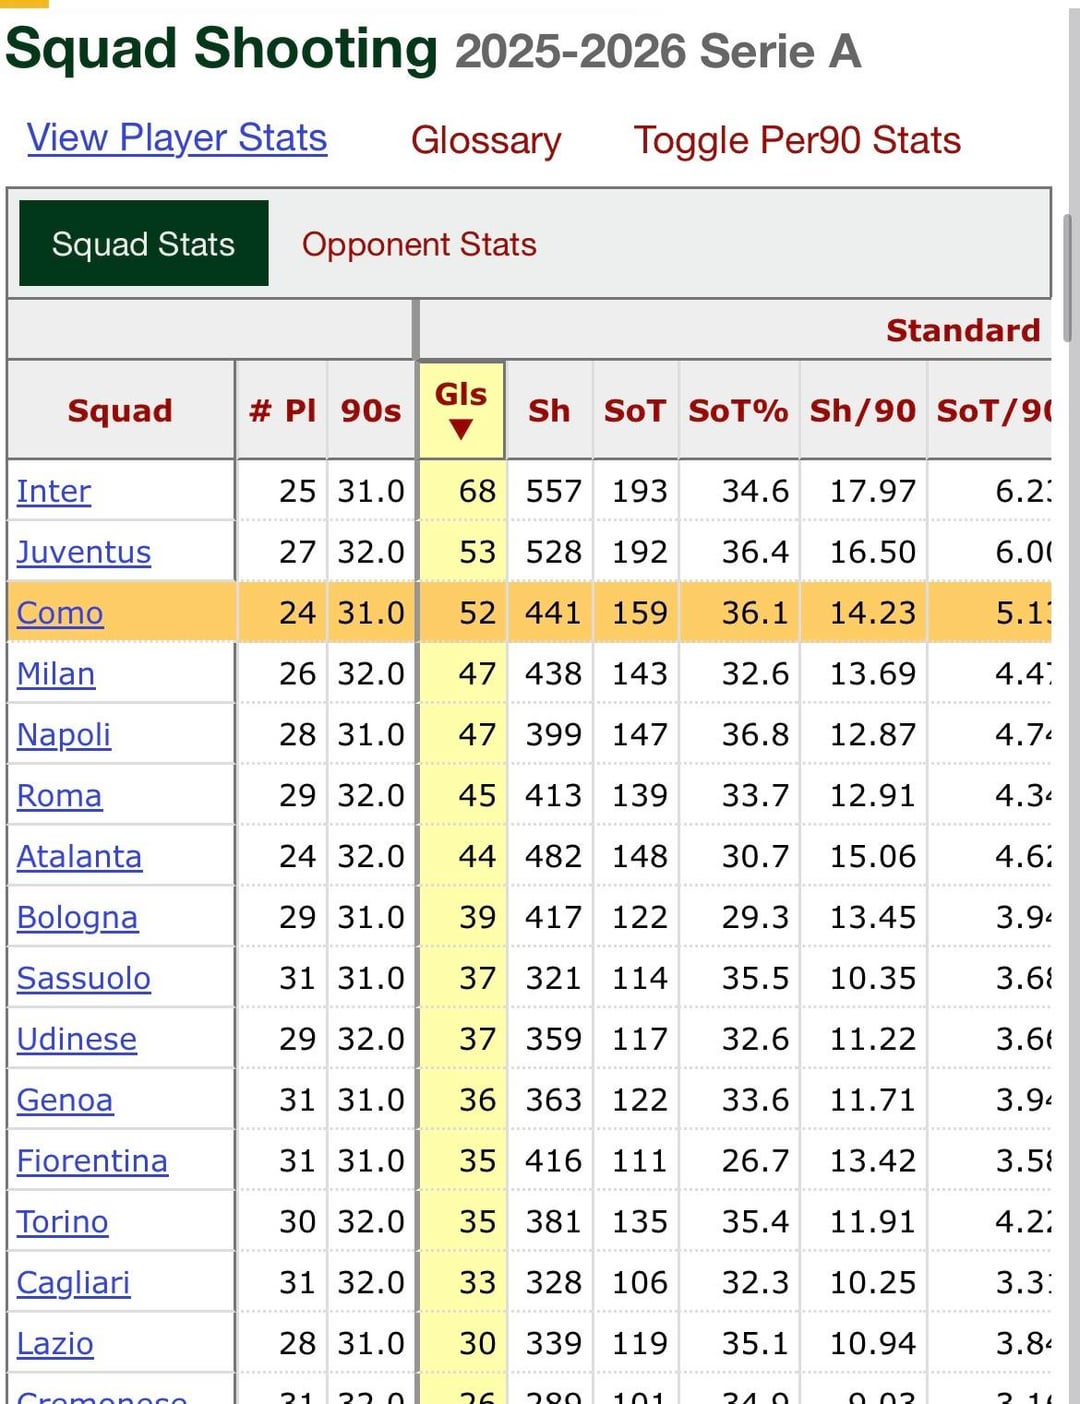Image resolution: width=1080 pixels, height=1404 pixels.
Task: Select the Sassuolo squad link
Action: tap(84, 979)
